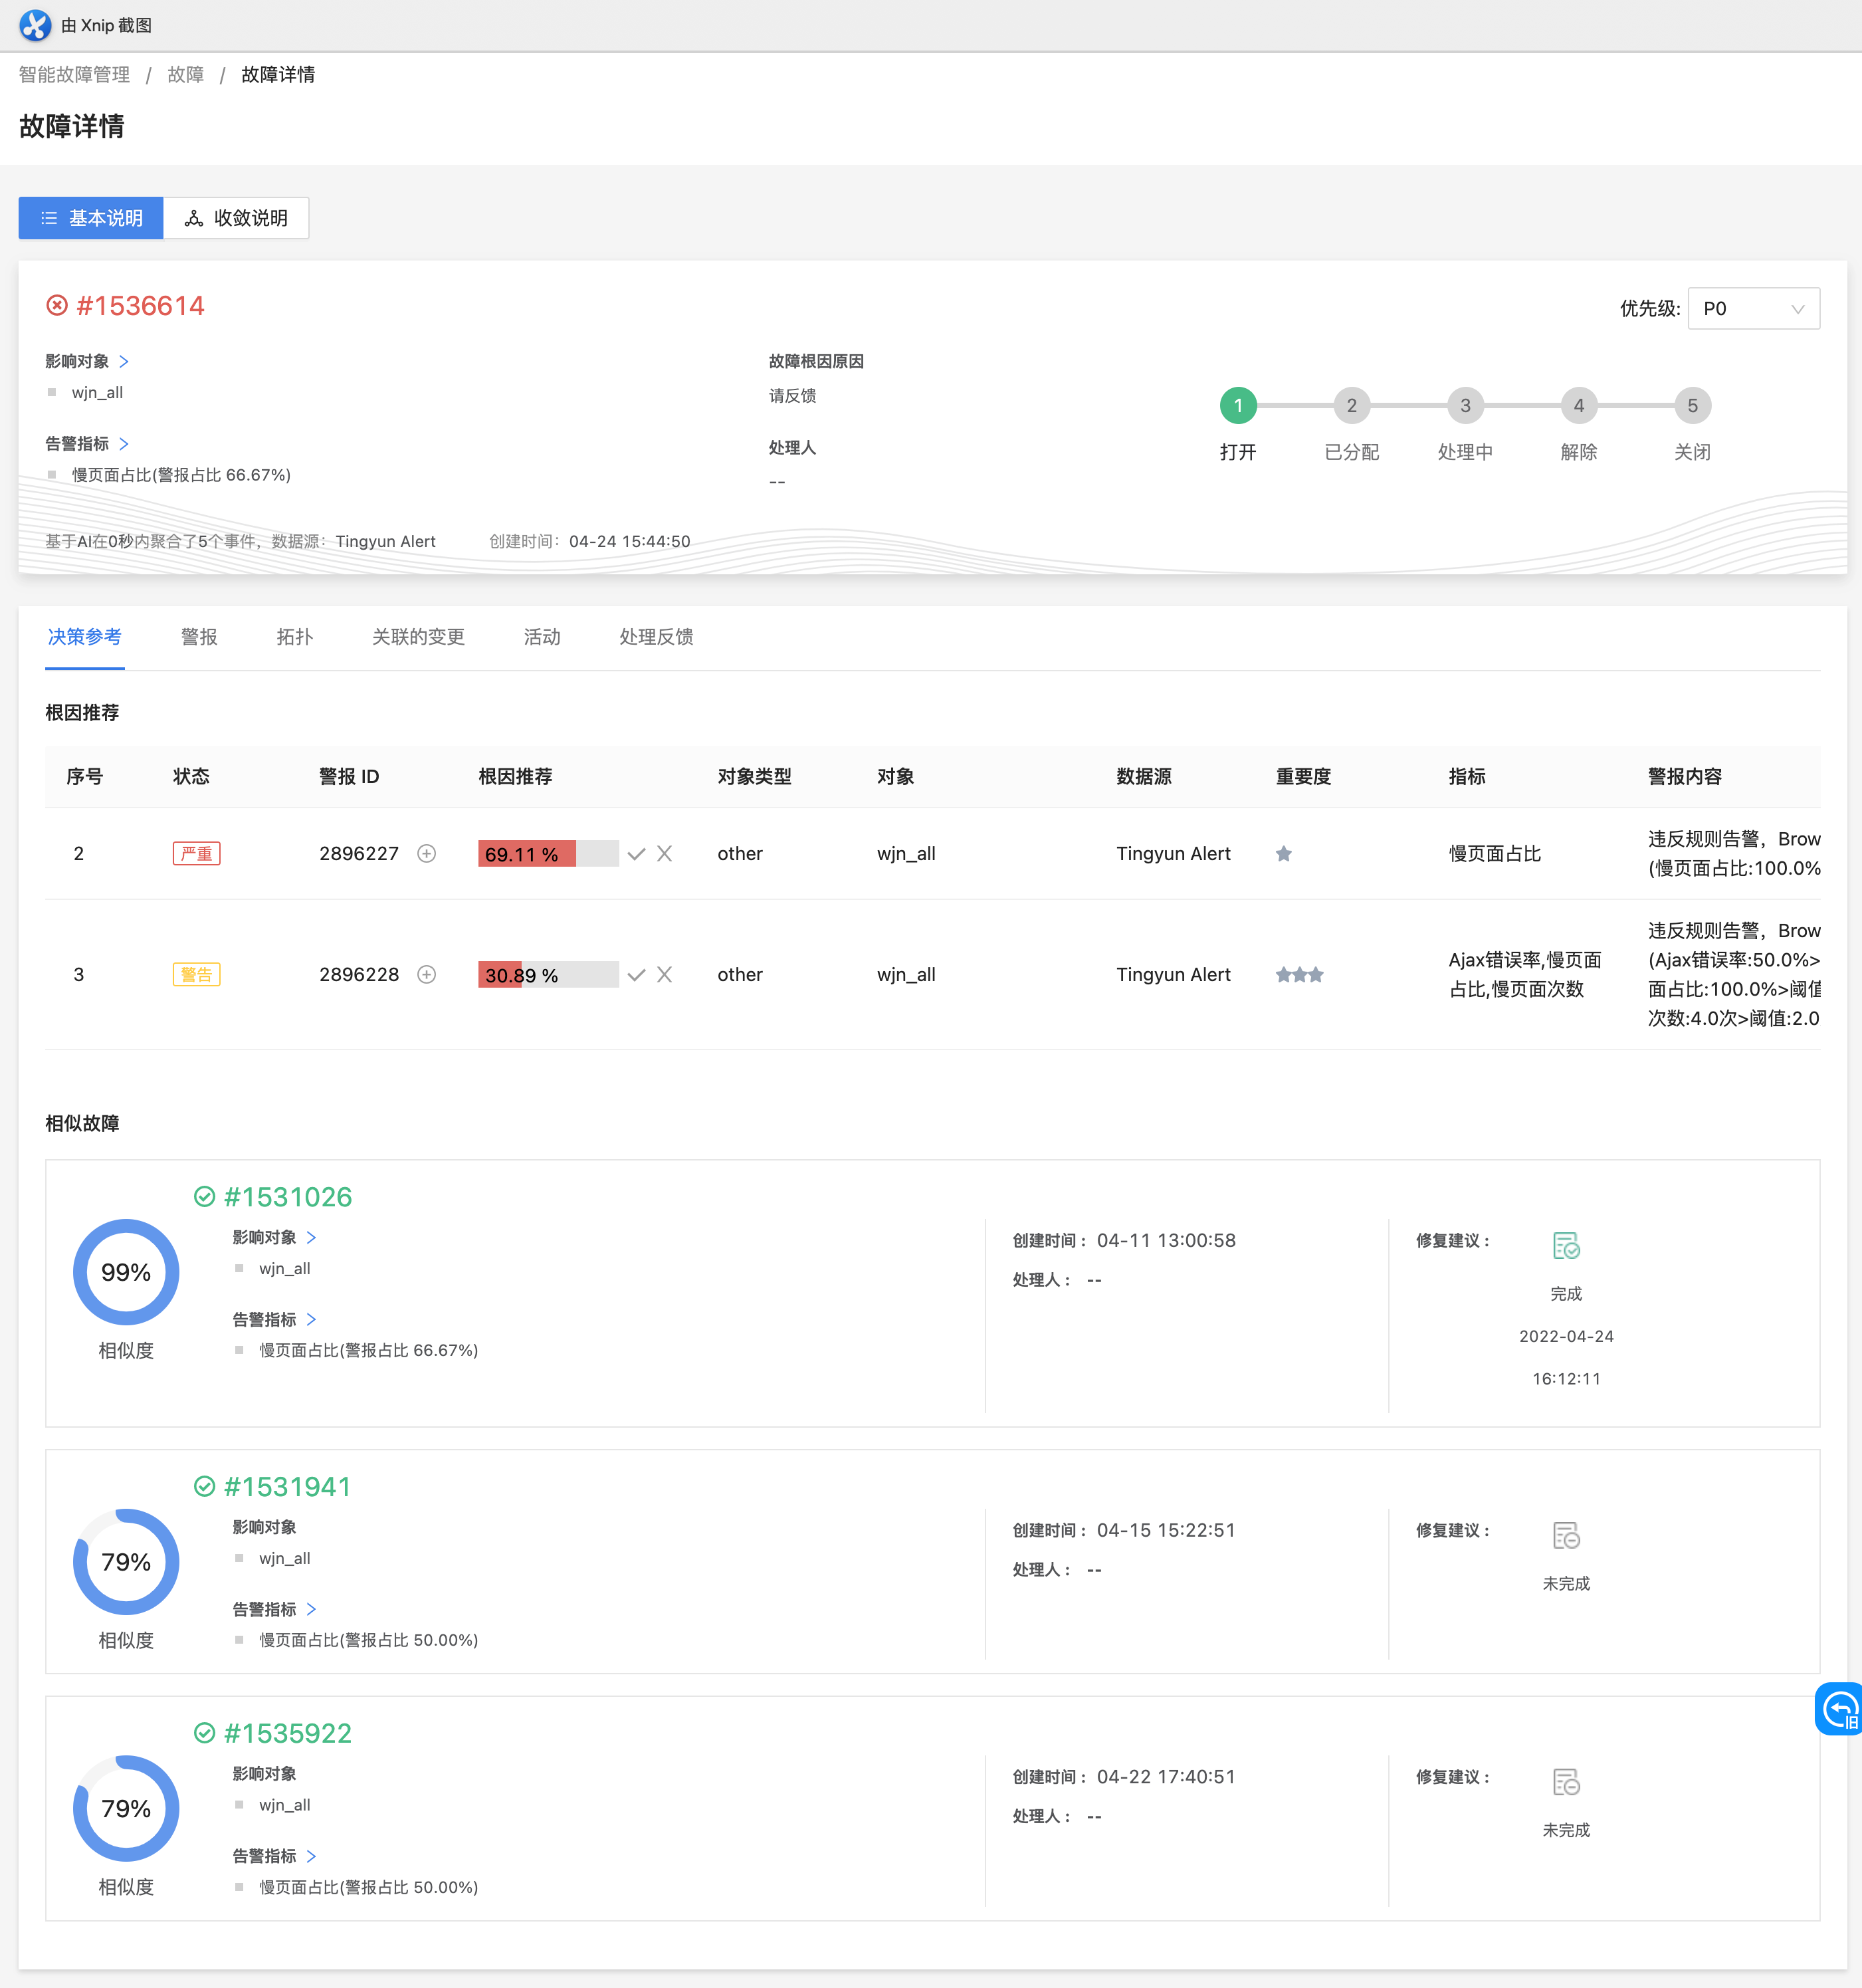Go to 故障 breadcrumb link
This screenshot has height=1988, width=1862.
coord(186,74)
